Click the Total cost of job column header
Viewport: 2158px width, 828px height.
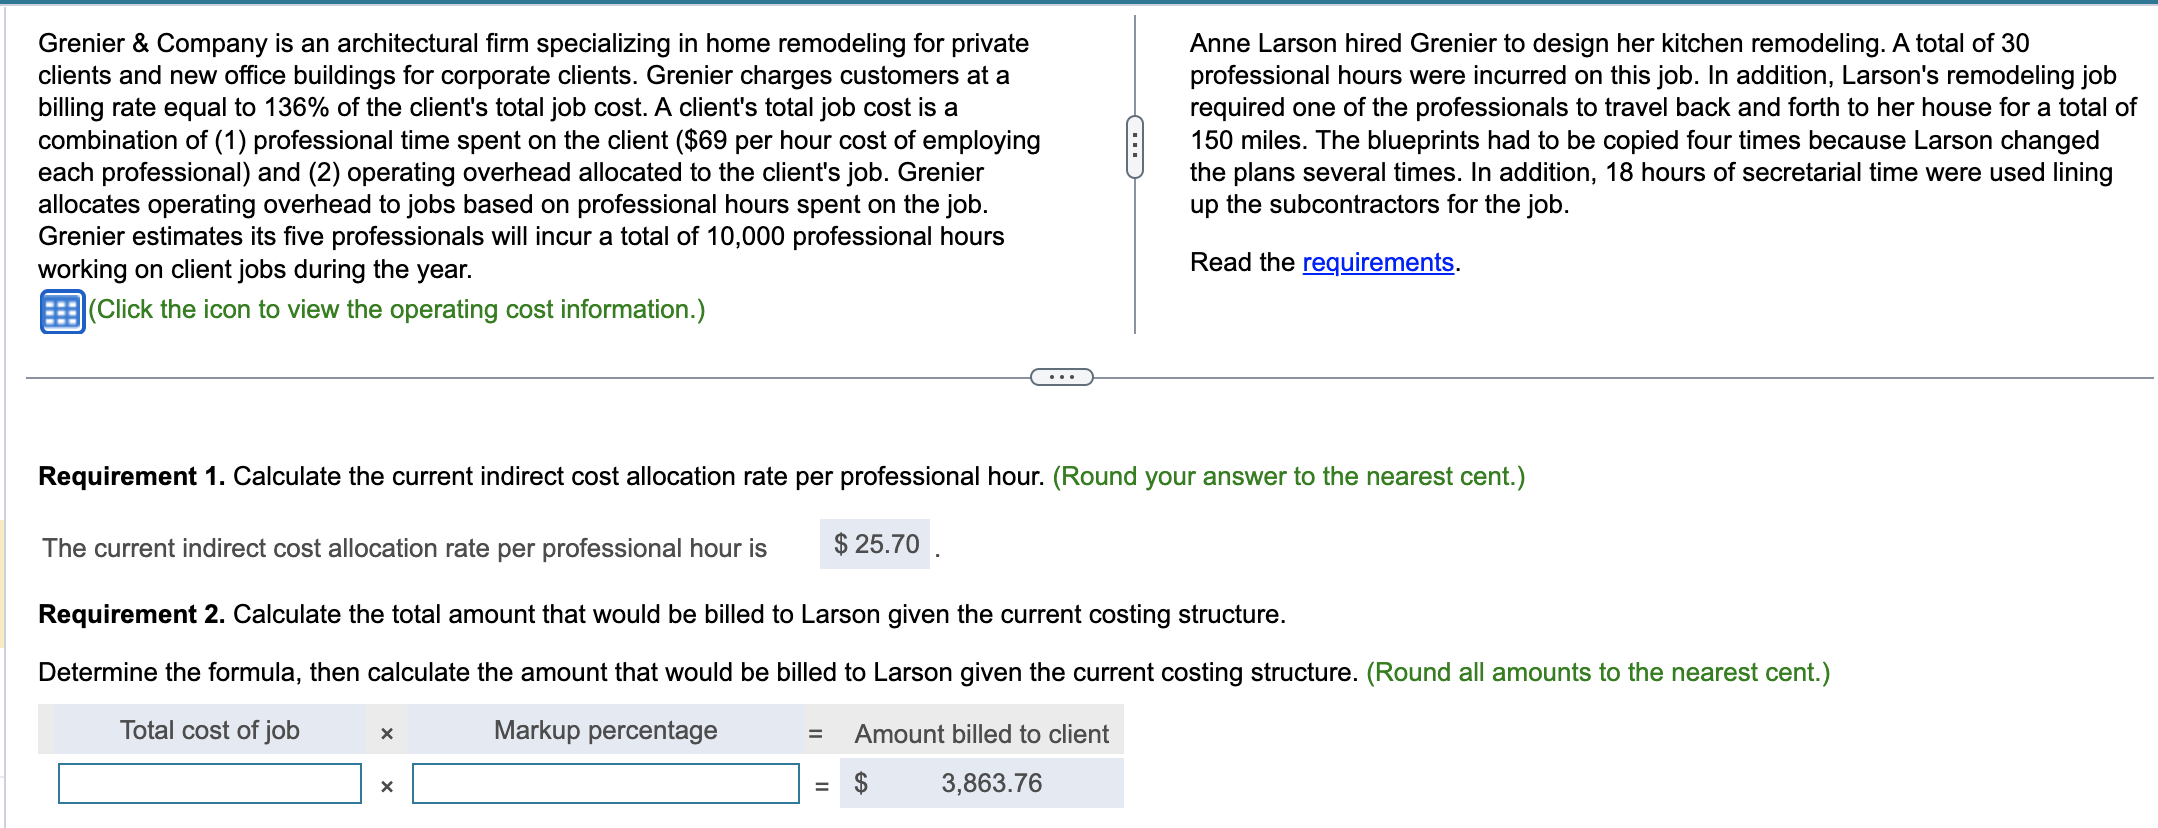coord(209,731)
